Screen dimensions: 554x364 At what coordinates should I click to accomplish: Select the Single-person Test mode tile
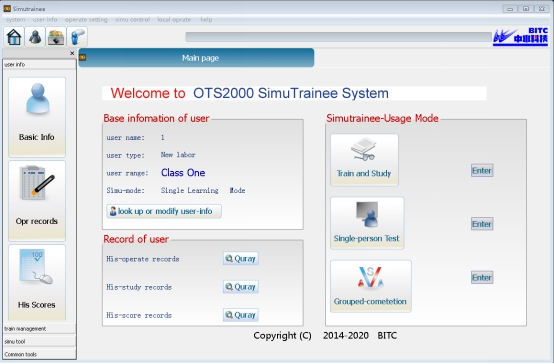click(x=367, y=223)
